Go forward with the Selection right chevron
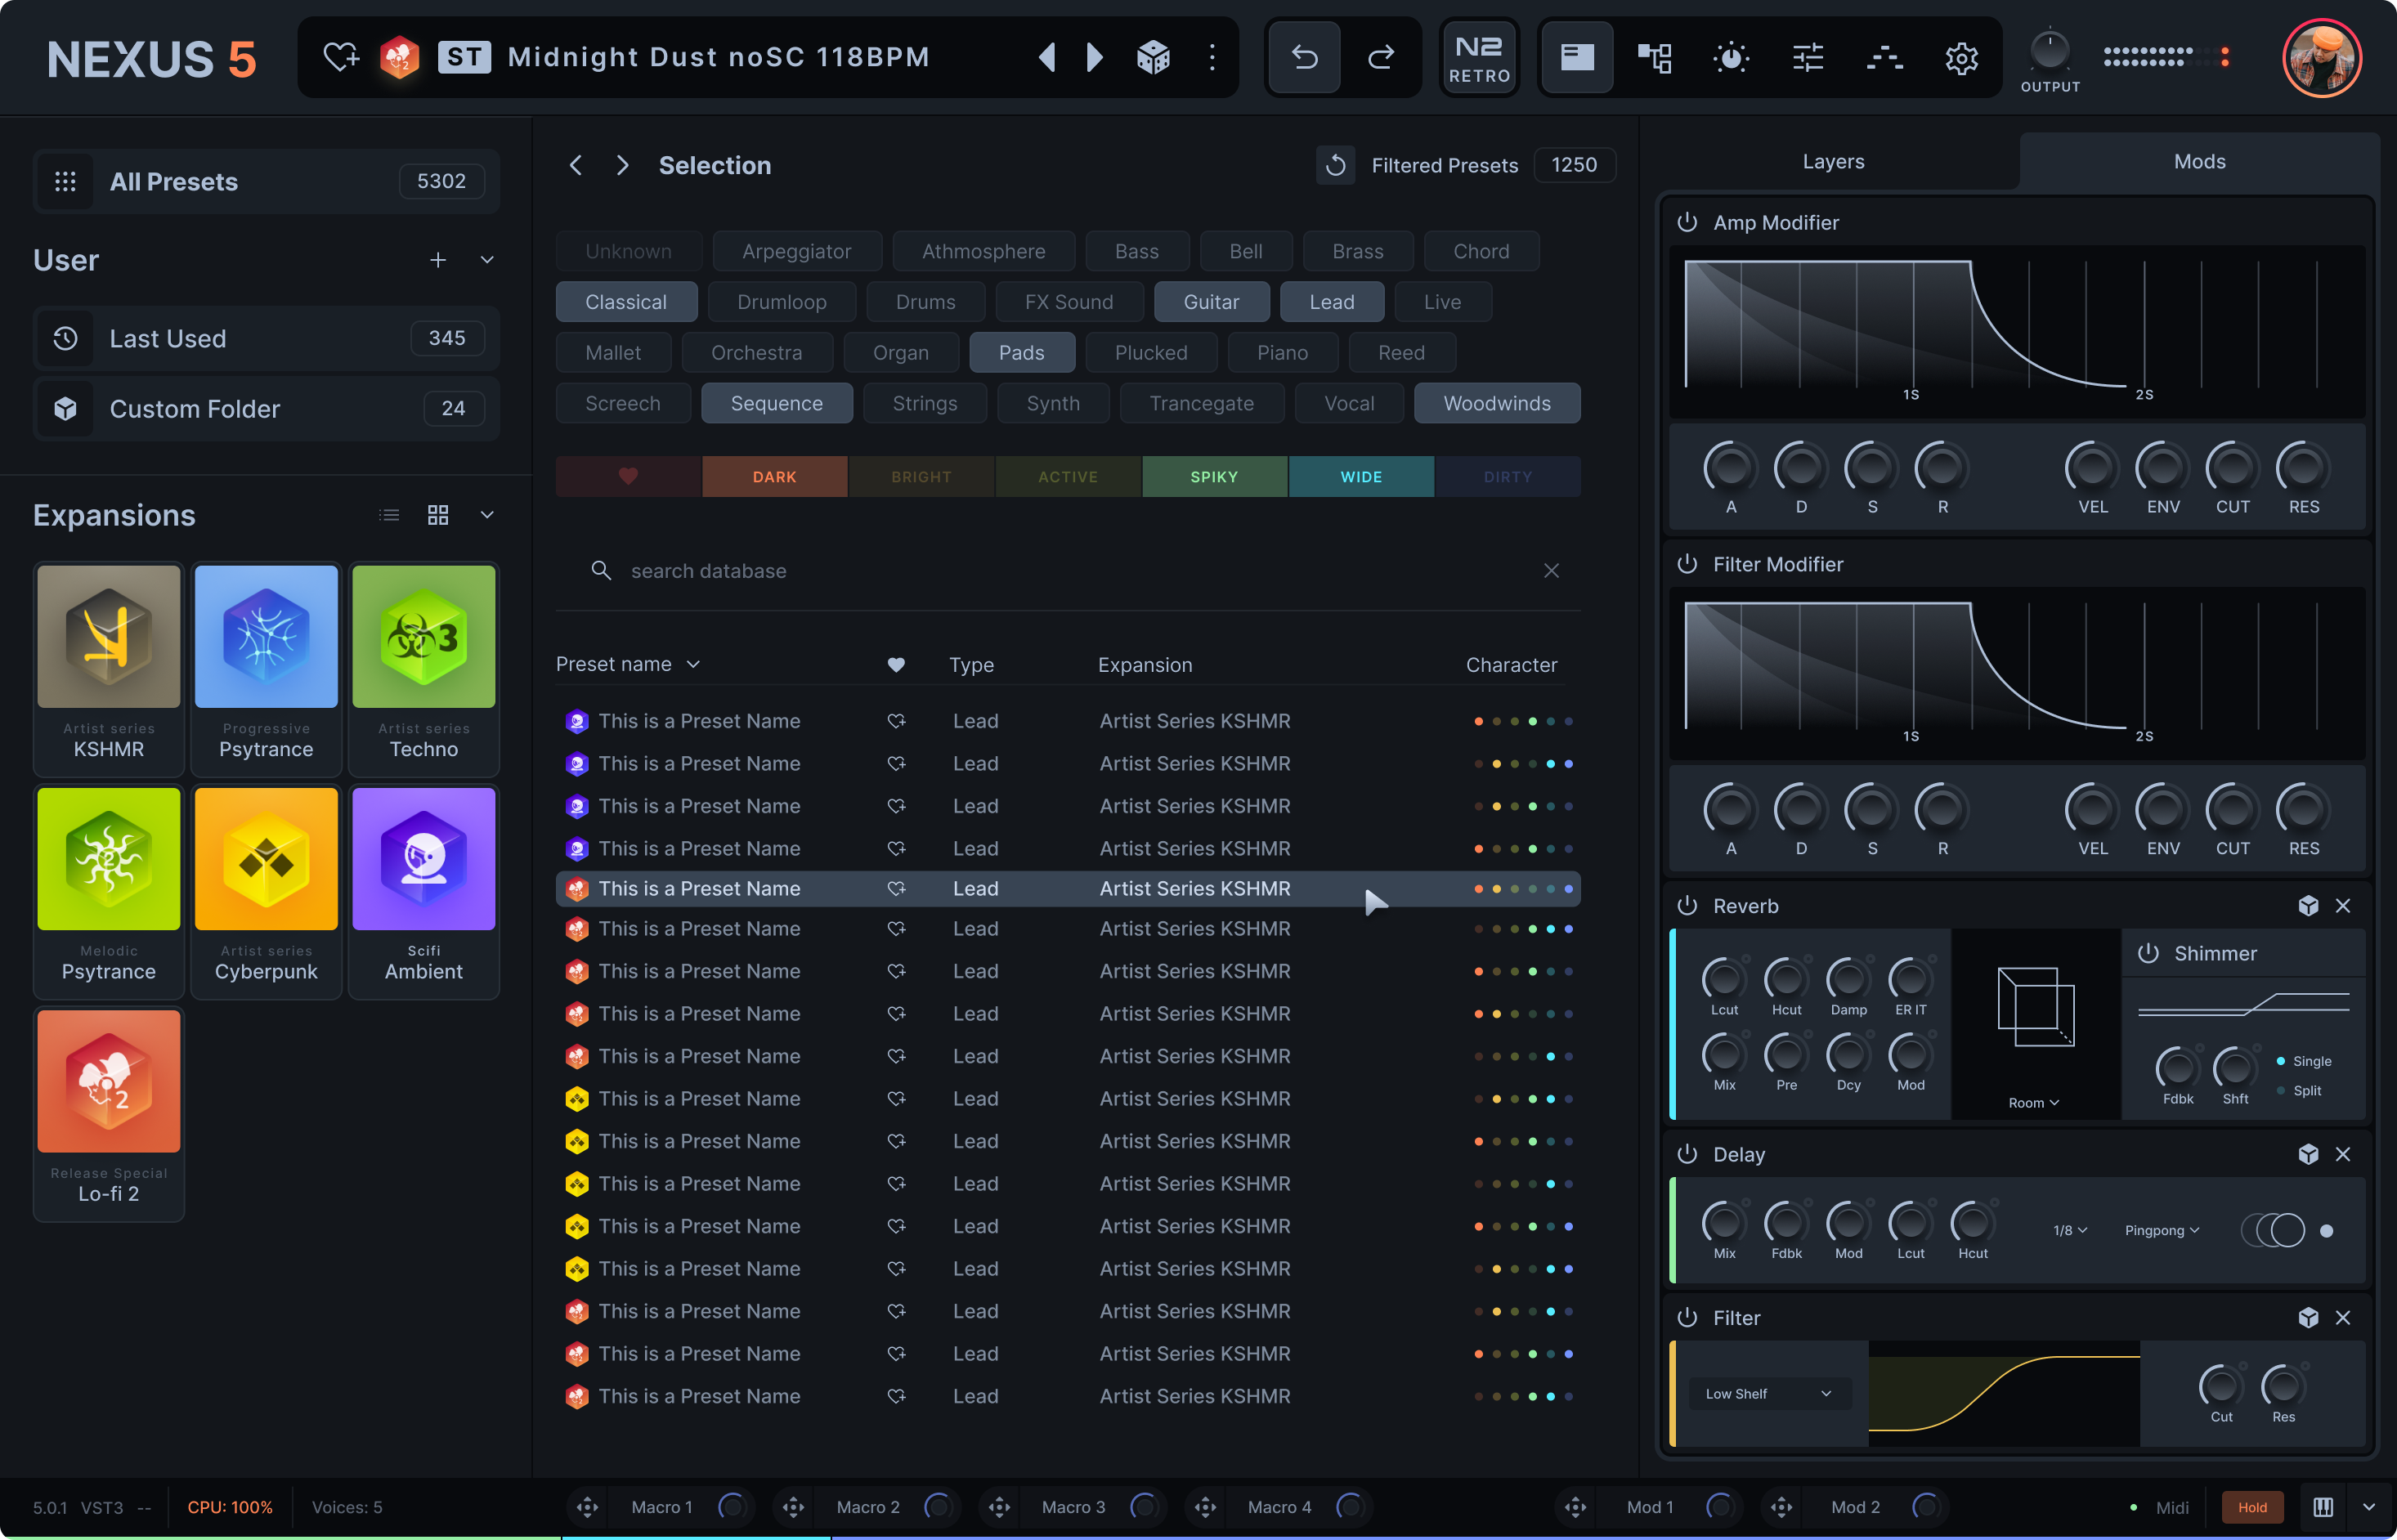This screenshot has width=2397, height=1540. point(623,165)
